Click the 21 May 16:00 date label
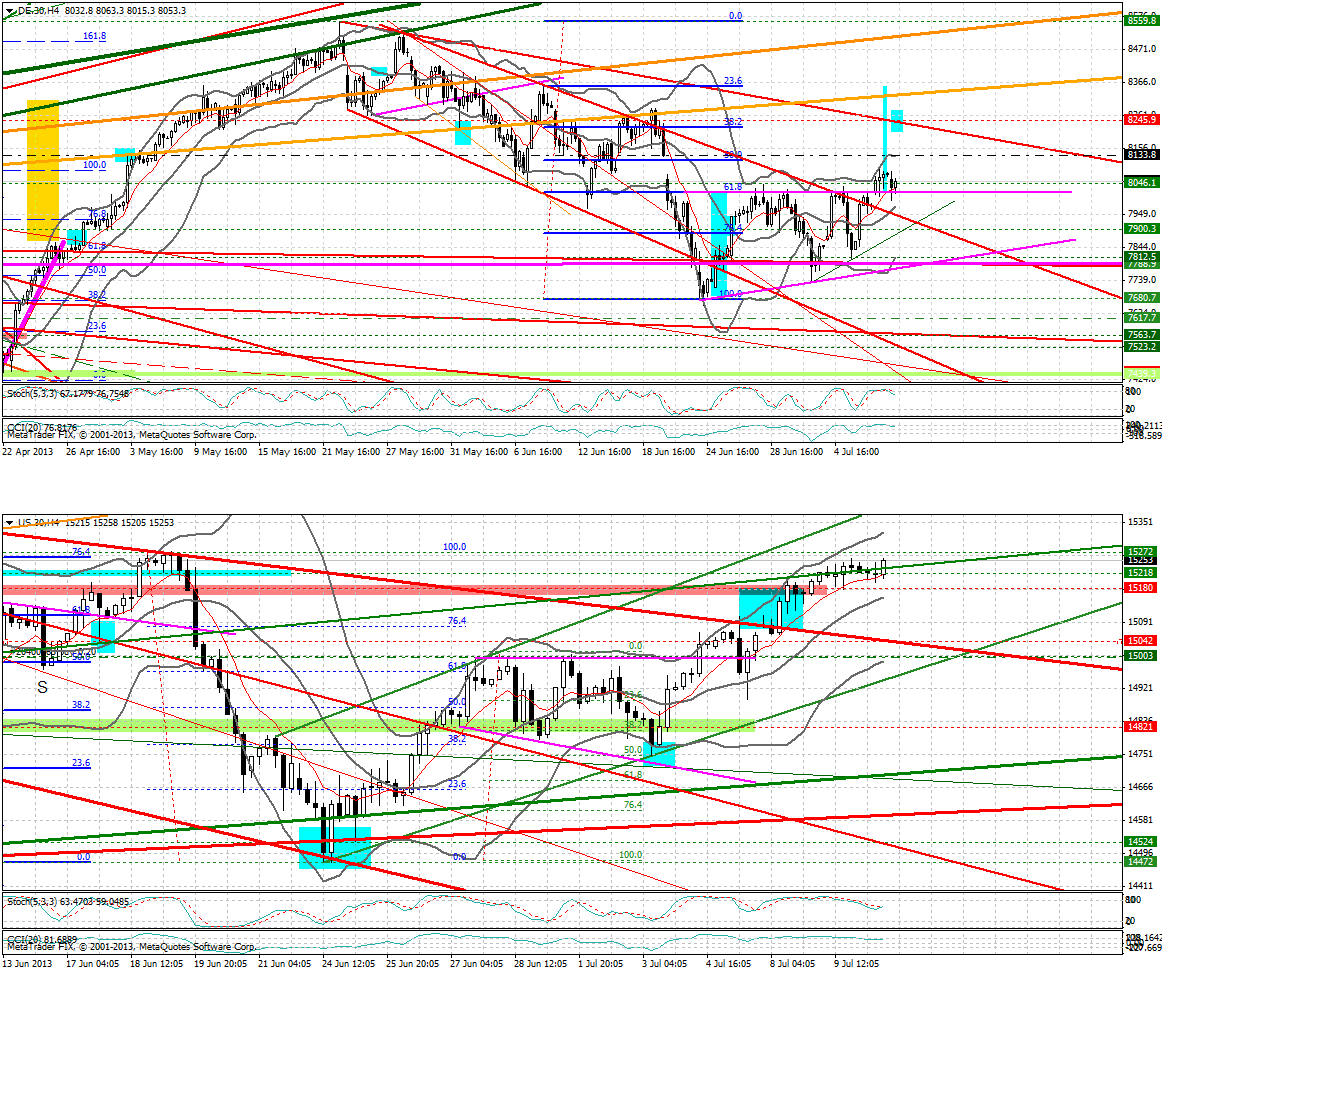Screen dimensions: 1320x1112 (x=350, y=451)
